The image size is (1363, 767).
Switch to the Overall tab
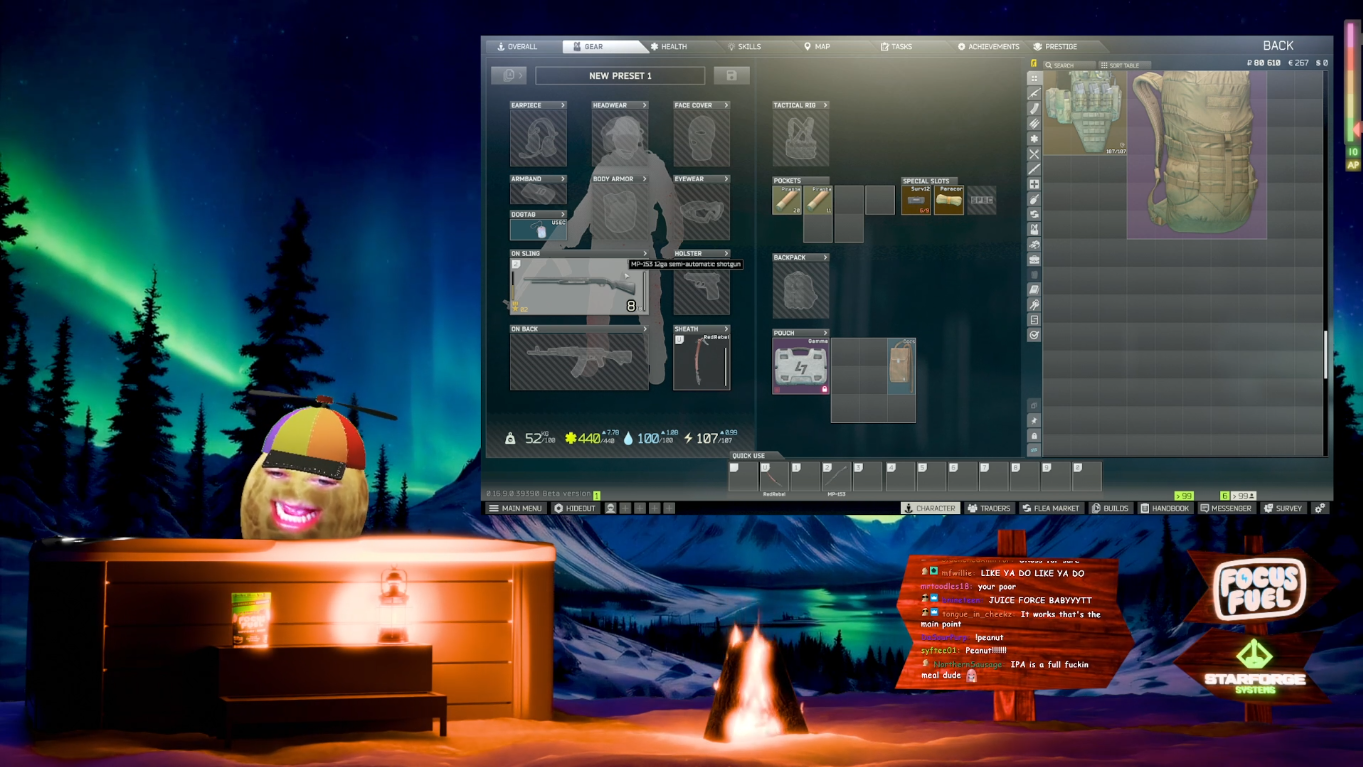click(518, 46)
